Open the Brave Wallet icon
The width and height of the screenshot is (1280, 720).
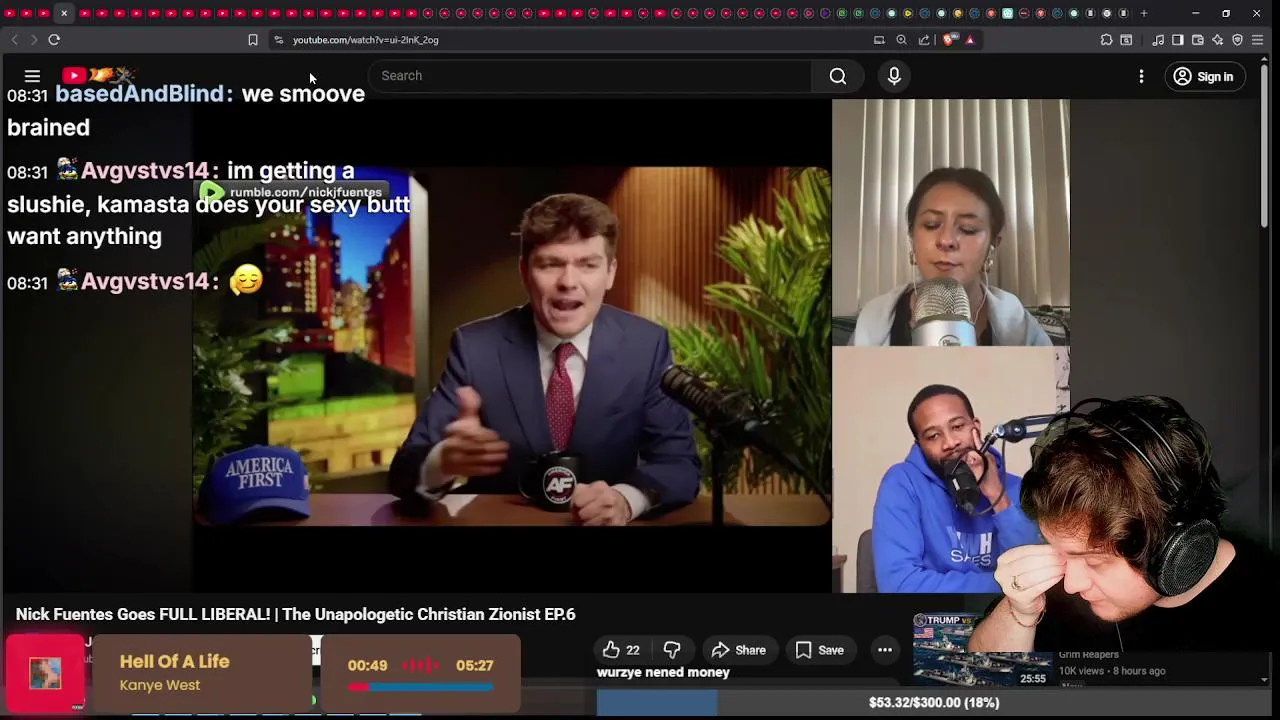pyautogui.click(x=1198, y=40)
